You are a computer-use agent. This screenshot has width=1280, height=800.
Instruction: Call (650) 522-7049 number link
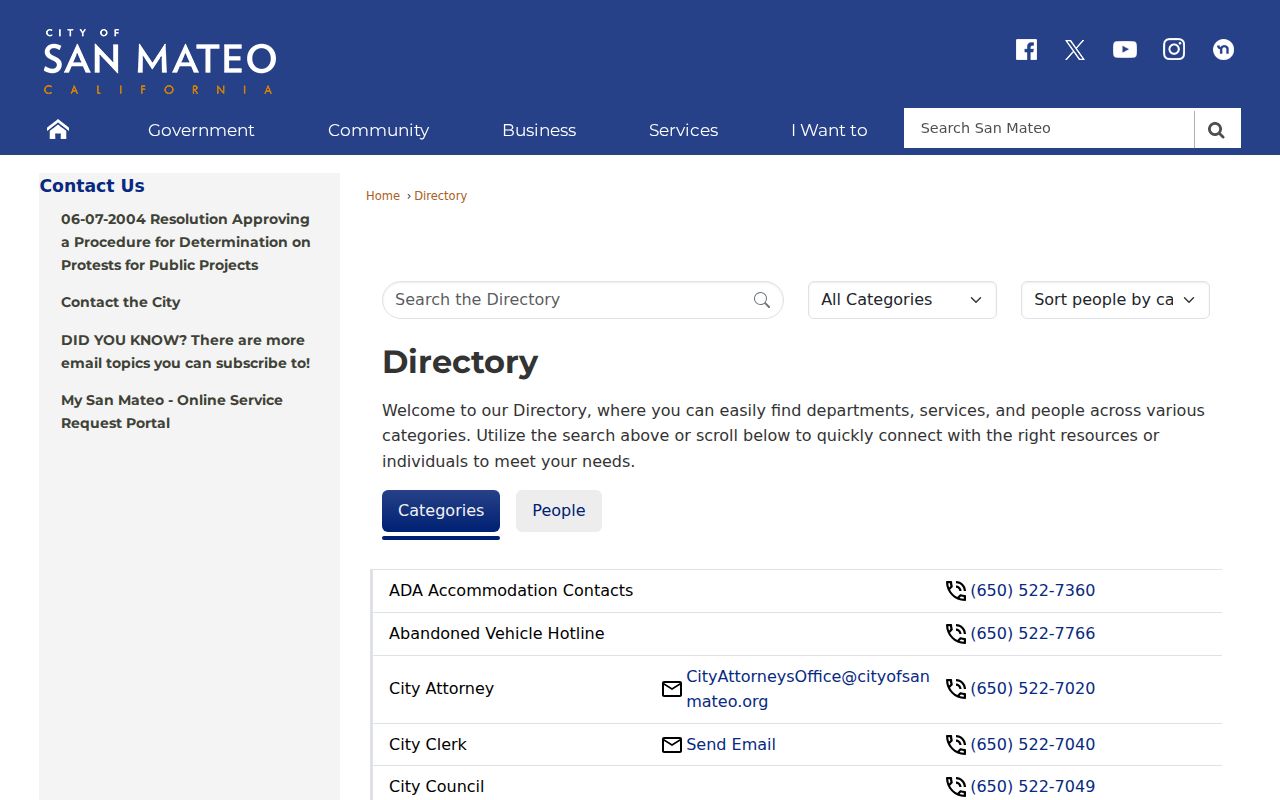[1033, 787]
